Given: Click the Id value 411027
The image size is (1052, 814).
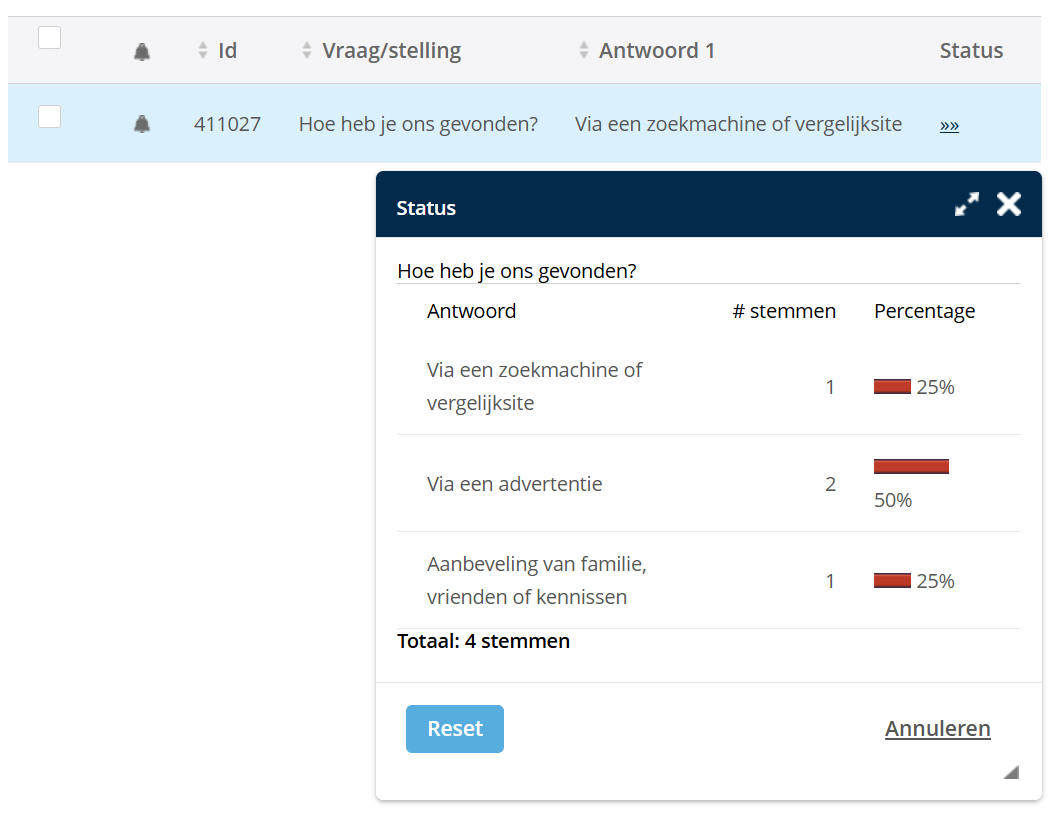Looking at the screenshot, I should coord(227,124).
